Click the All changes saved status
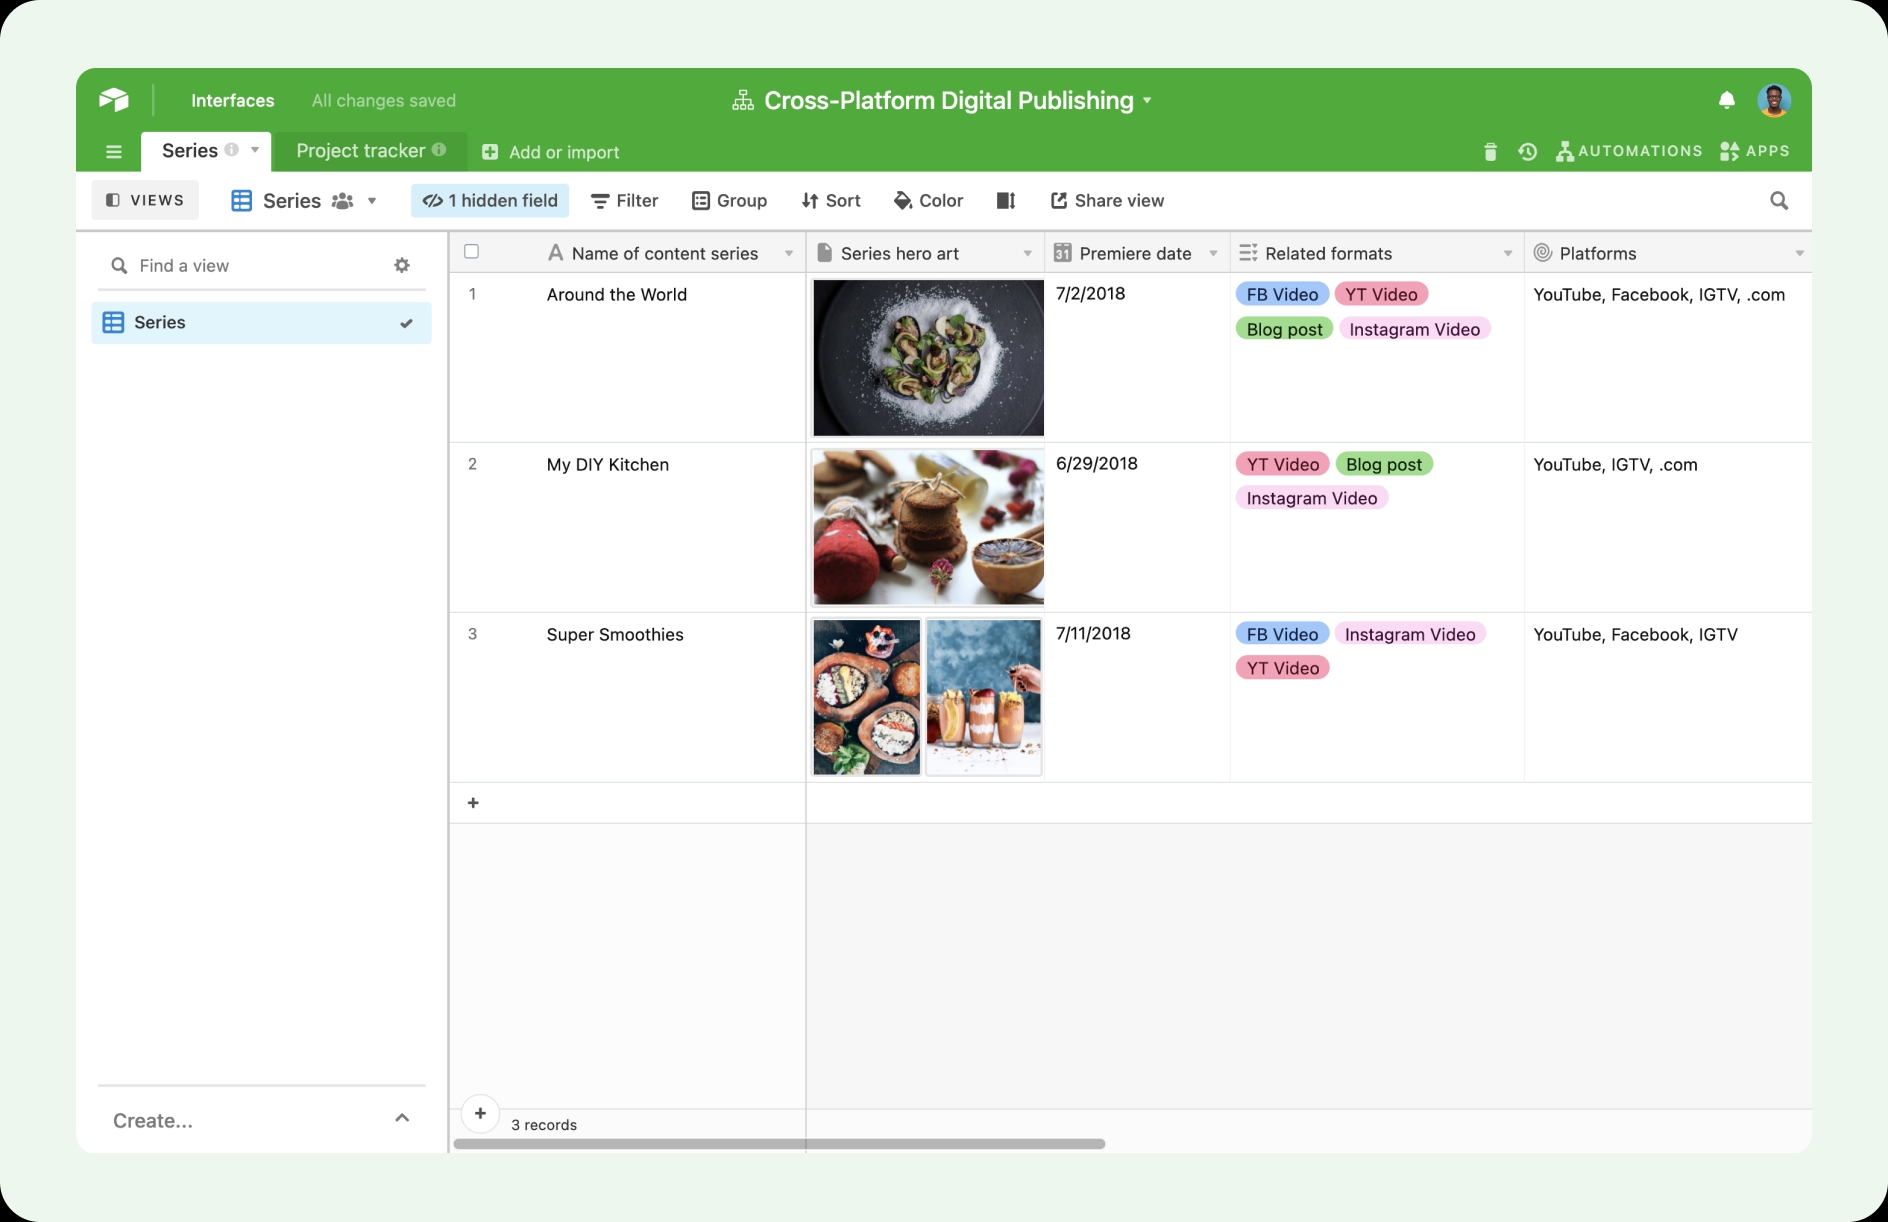Screen dimensions: 1888x1222 (384, 101)
